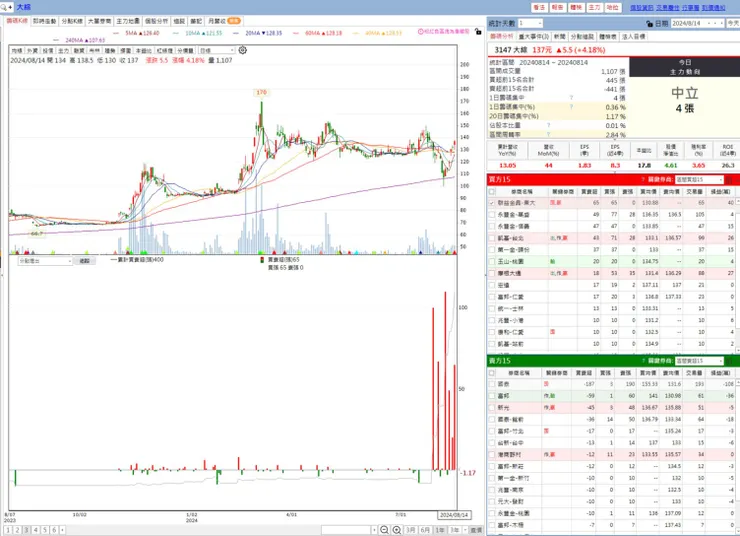Open the 行事曆 link
This screenshot has width=740, height=536.
690,8
